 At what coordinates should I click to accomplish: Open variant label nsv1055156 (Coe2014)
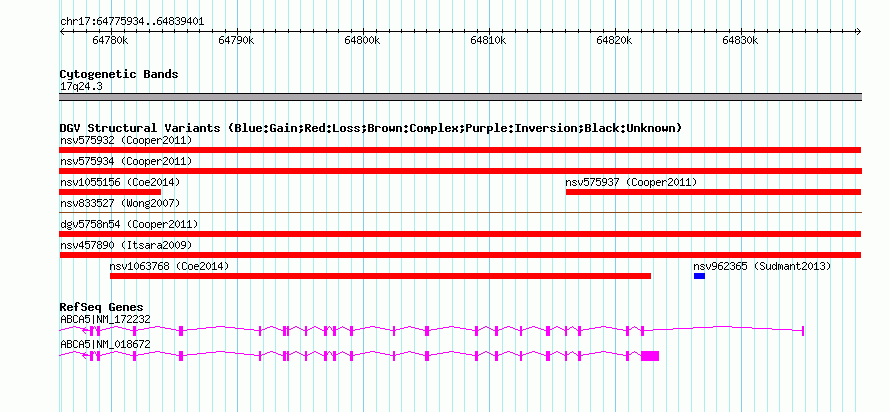[120, 182]
